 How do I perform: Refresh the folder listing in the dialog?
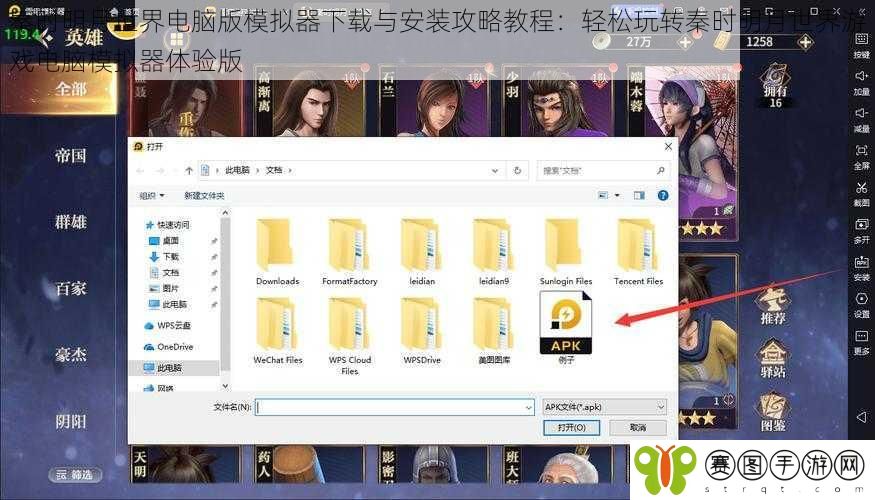click(x=517, y=171)
